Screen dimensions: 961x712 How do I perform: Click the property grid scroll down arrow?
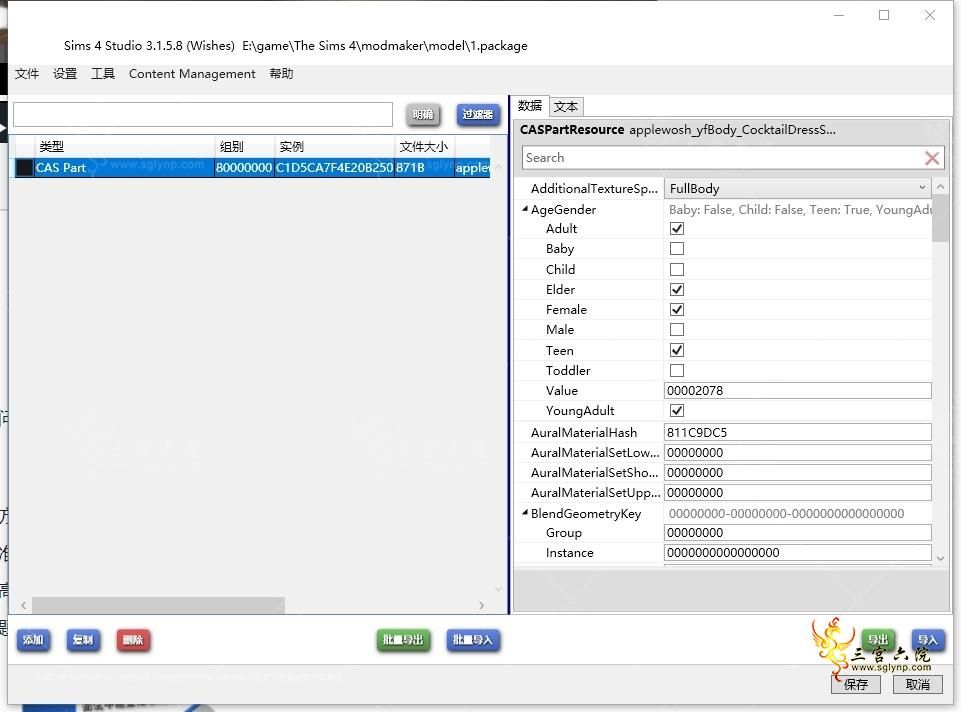tap(940, 558)
